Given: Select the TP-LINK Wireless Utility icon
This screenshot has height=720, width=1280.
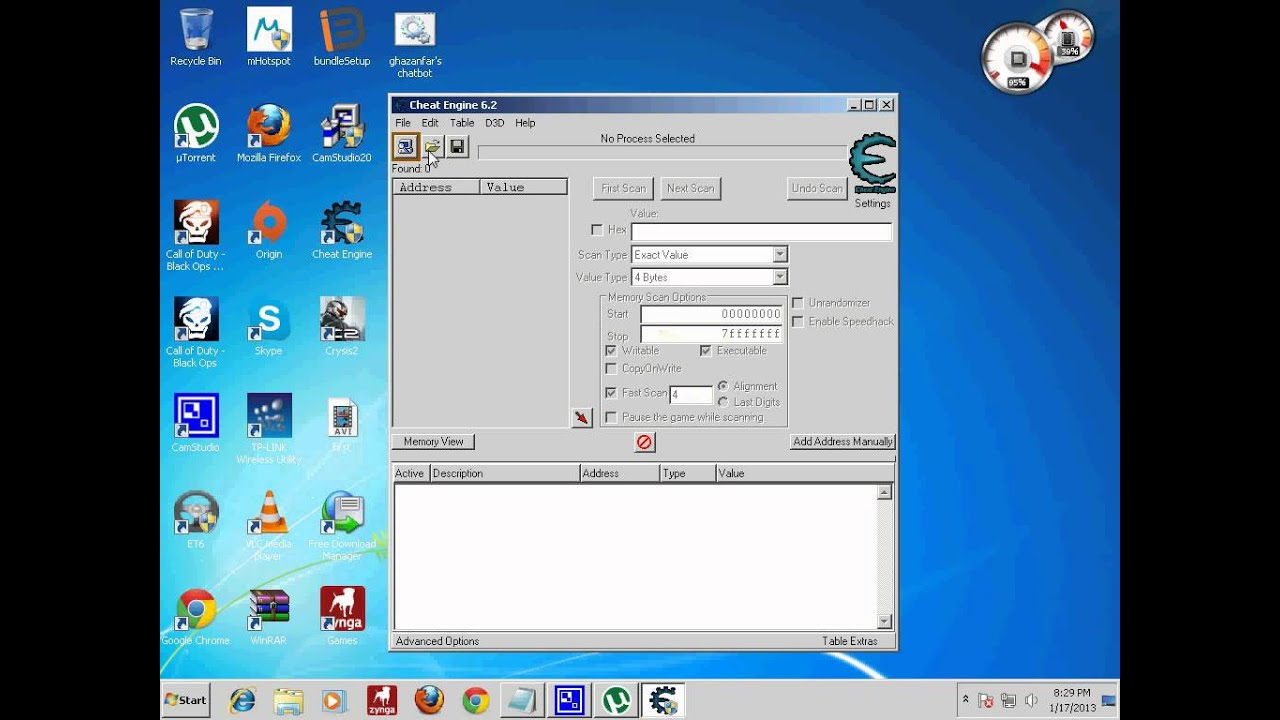Looking at the screenshot, I should [269, 429].
